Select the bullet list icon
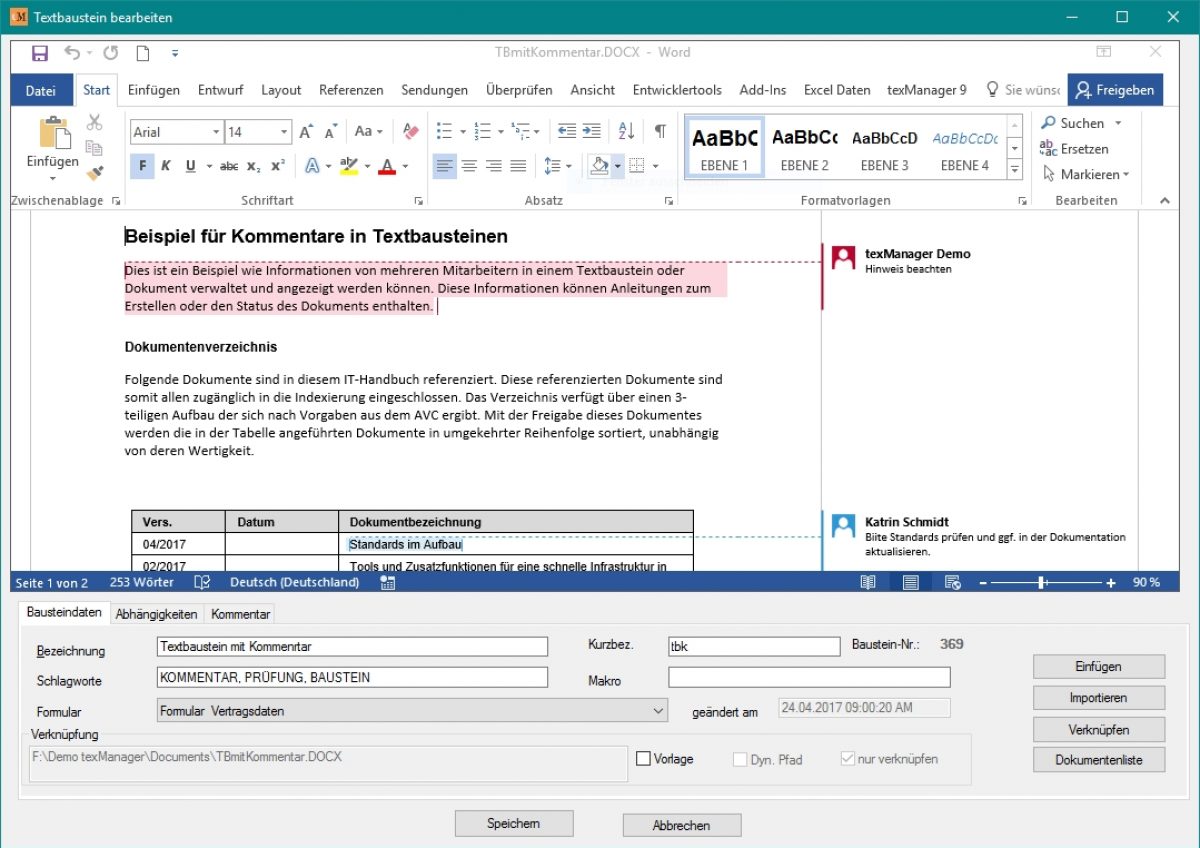Image resolution: width=1200 pixels, height=848 pixels. 443,131
